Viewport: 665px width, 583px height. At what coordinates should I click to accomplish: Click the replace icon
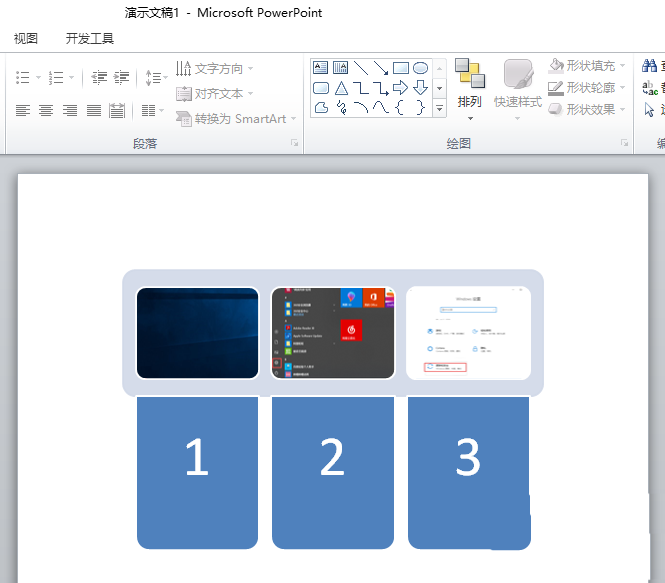point(650,88)
